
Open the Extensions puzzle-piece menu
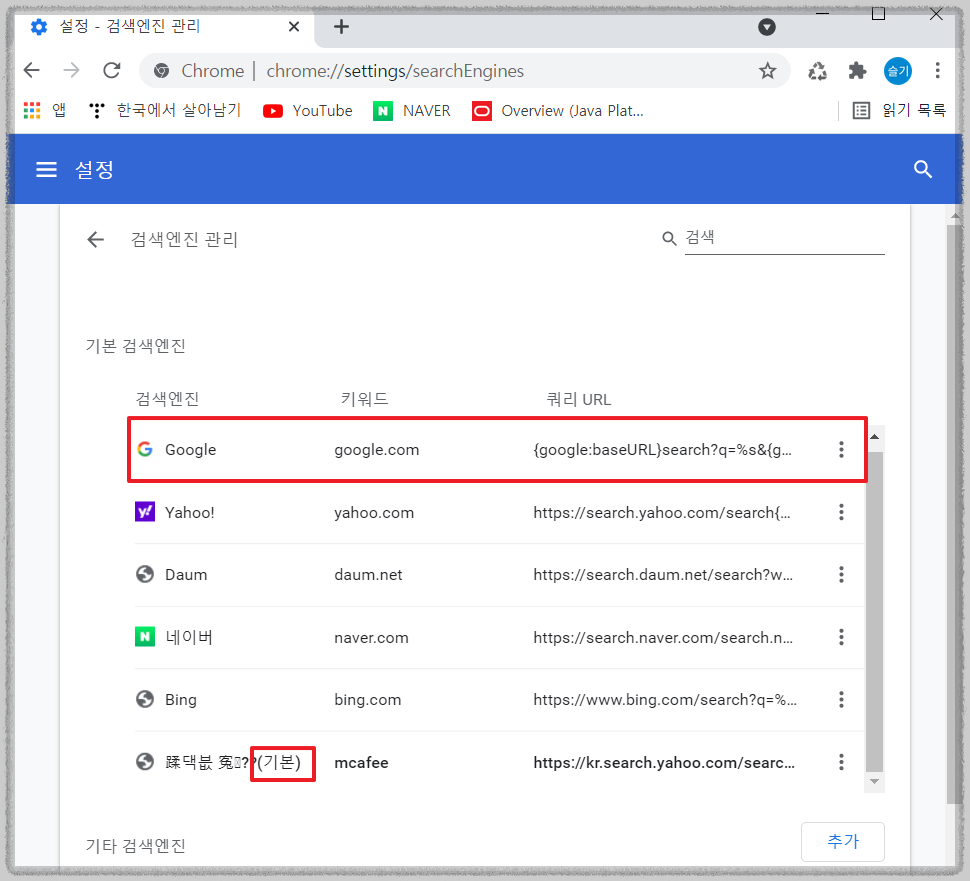click(x=857, y=71)
